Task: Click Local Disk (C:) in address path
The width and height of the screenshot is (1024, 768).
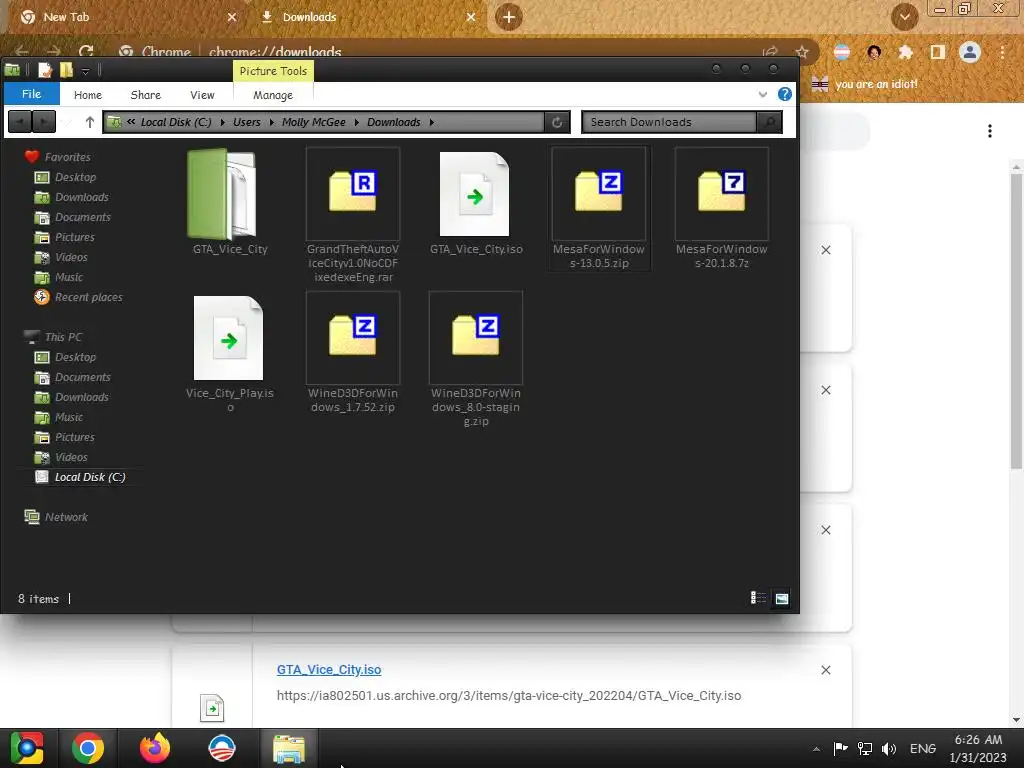Action: (x=176, y=122)
